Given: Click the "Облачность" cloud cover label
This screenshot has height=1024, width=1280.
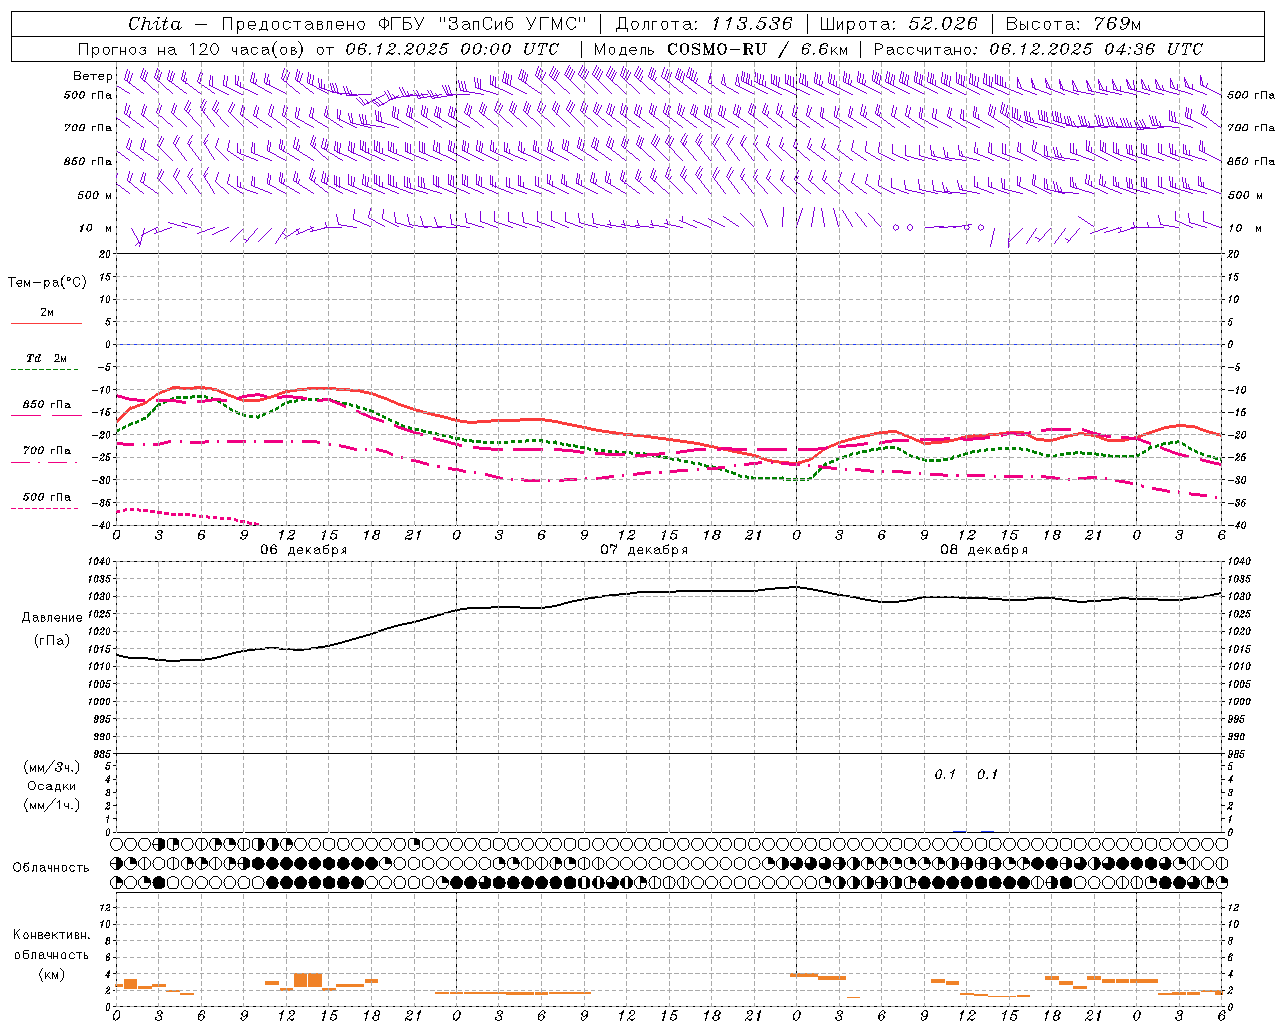Looking at the screenshot, I should (x=51, y=868).
